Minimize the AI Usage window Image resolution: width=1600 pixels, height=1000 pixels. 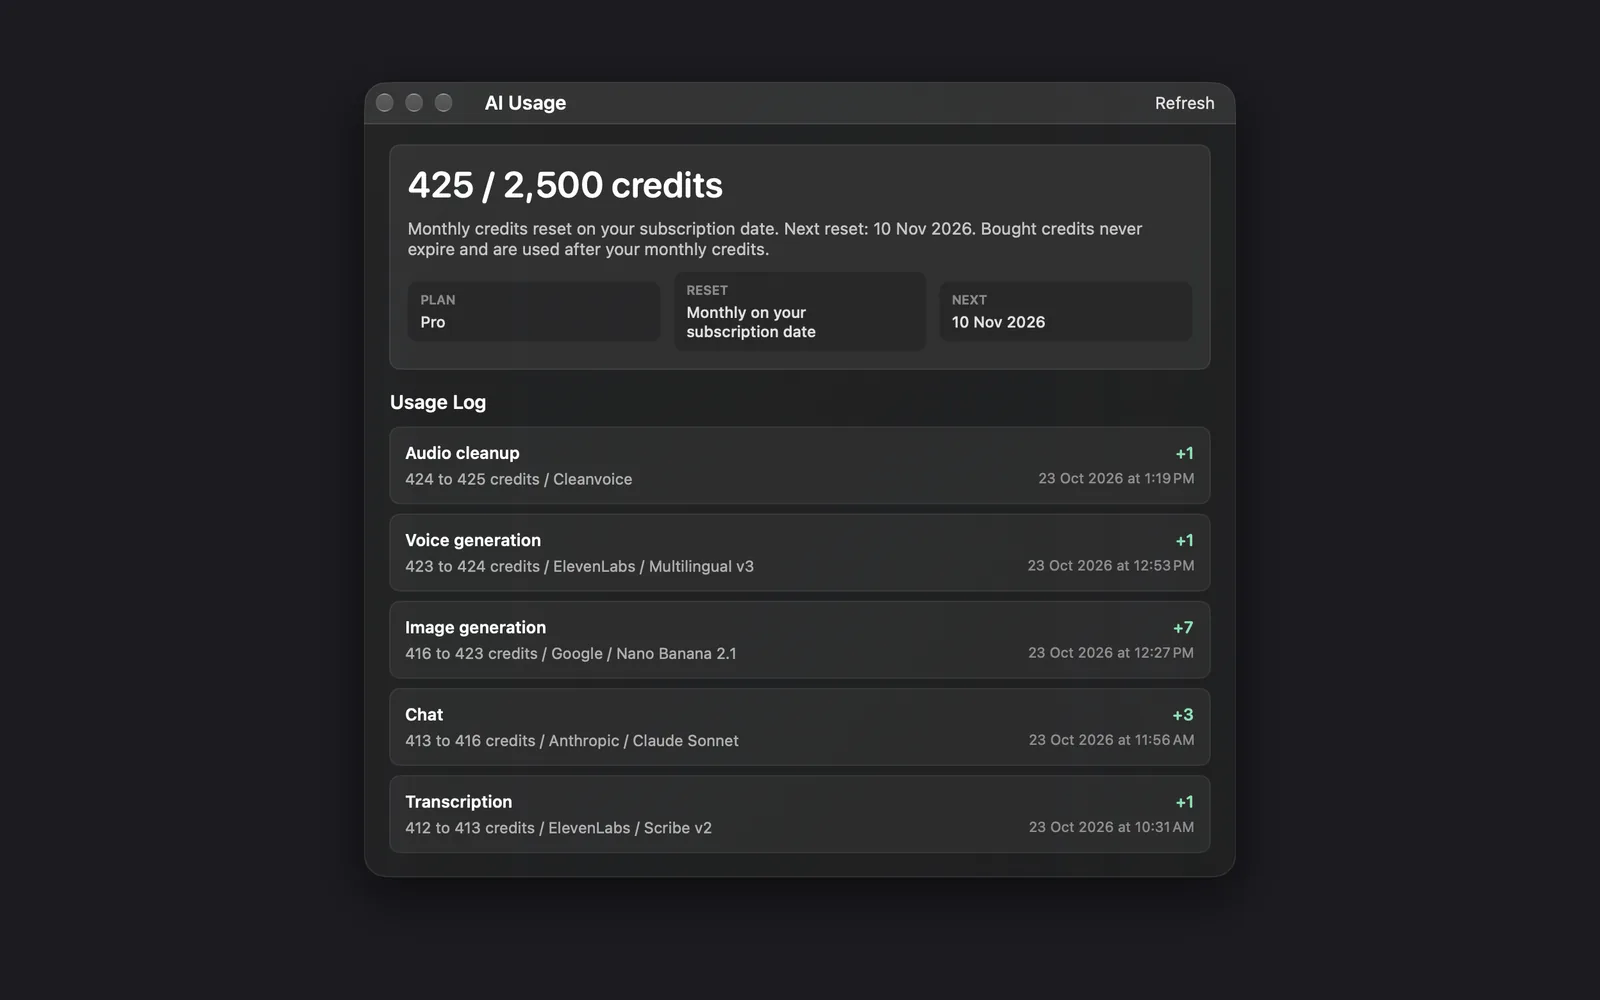coord(414,103)
